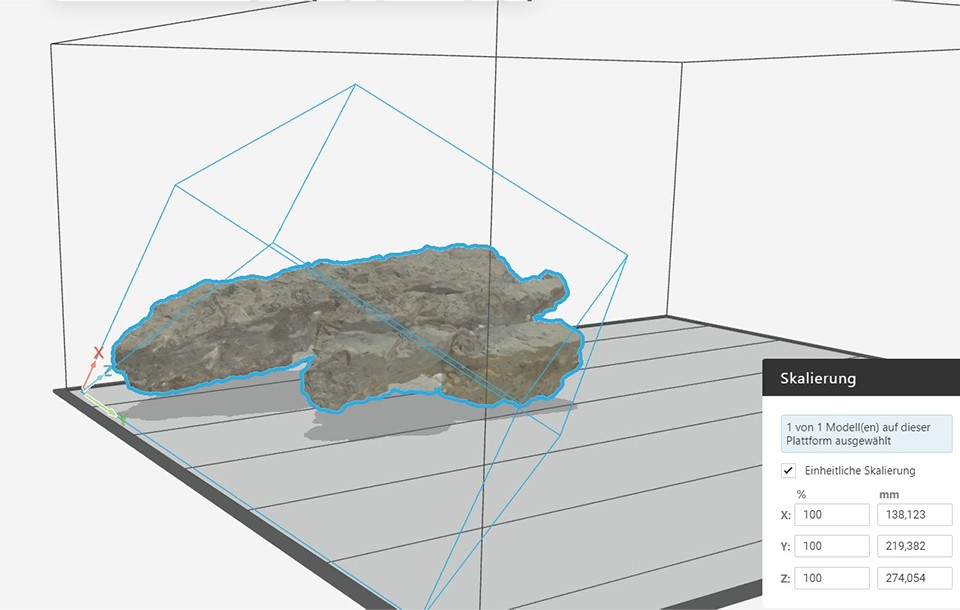This screenshot has width=960, height=610.
Task: Click the blue Z axis marker
Action: (x=108, y=369)
